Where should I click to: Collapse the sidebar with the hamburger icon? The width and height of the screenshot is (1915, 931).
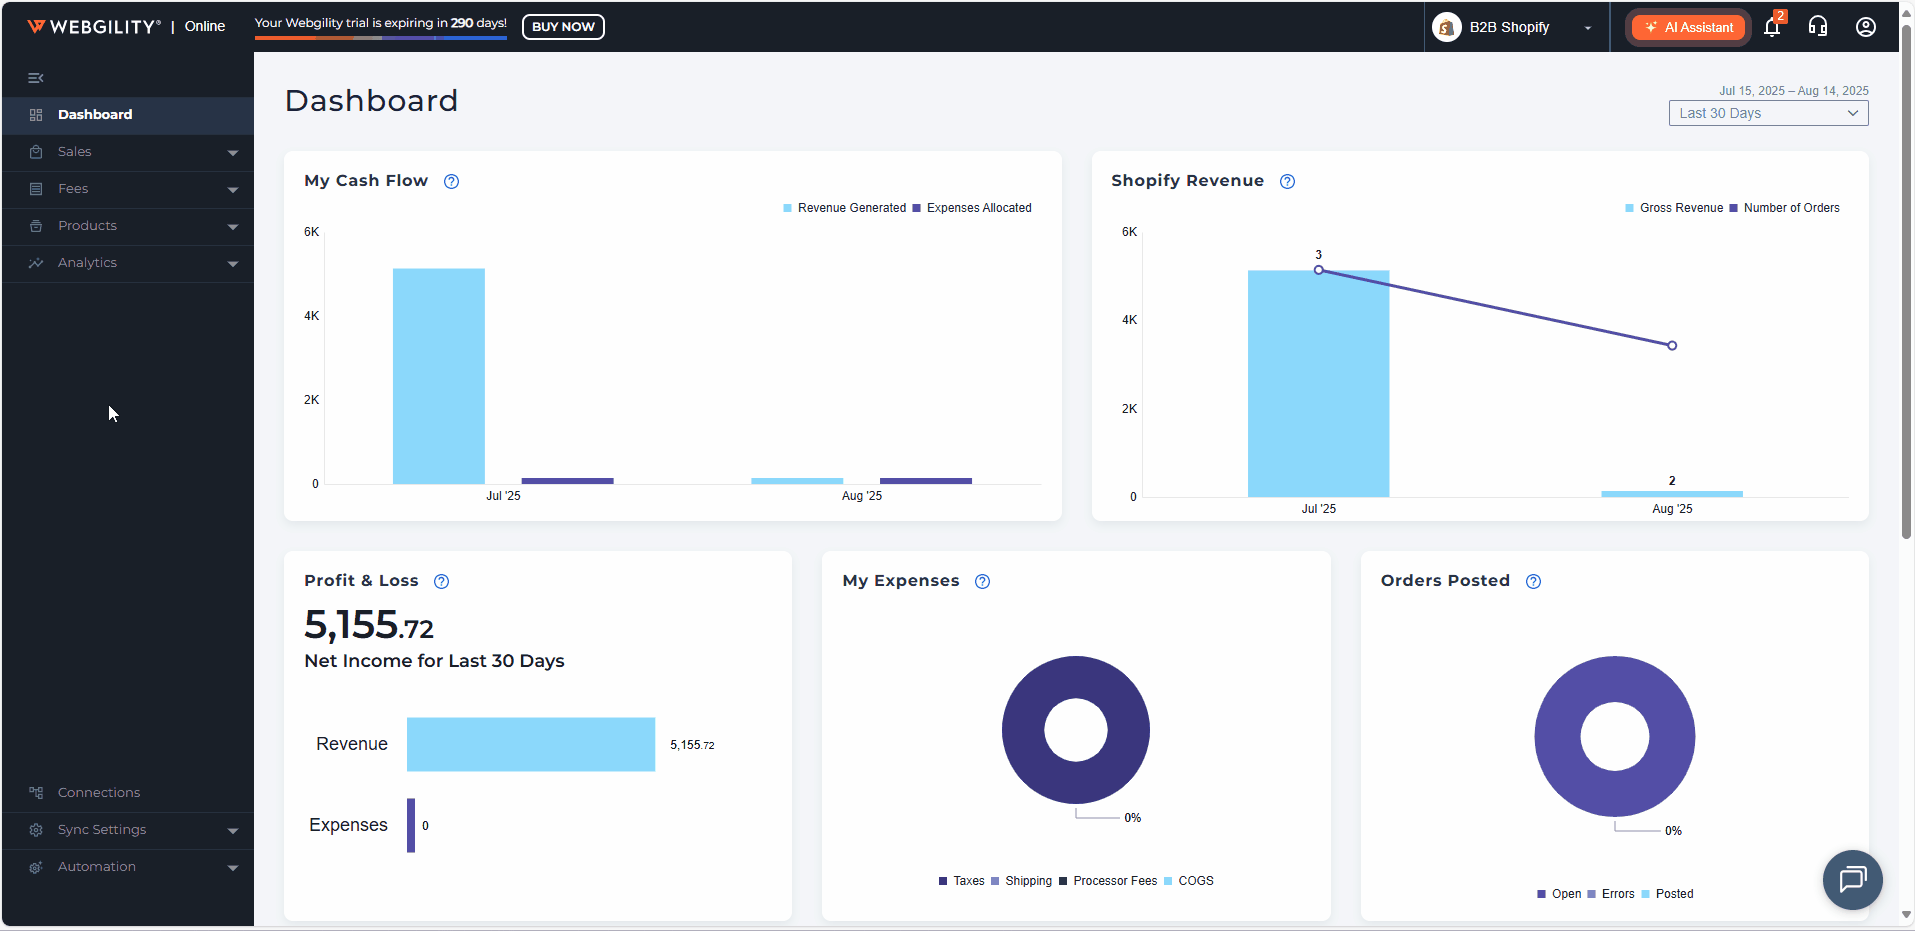point(36,78)
